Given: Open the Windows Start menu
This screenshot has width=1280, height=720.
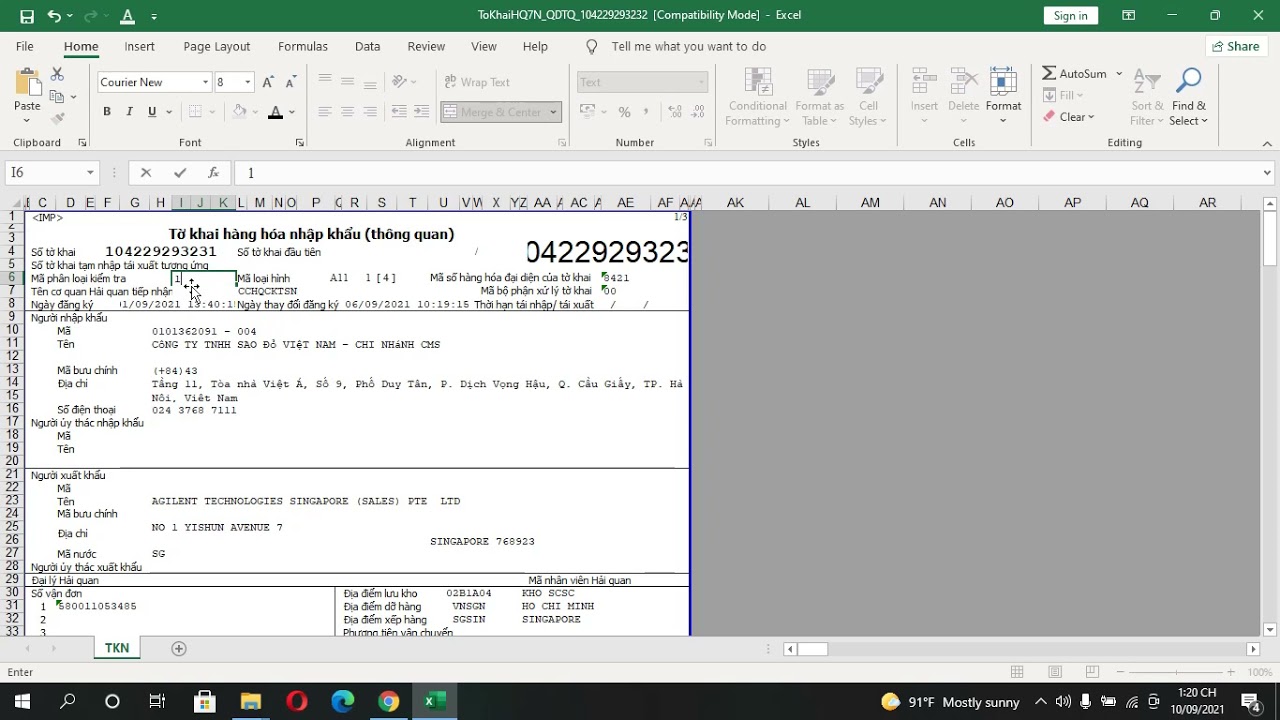Looking at the screenshot, I should (x=22, y=701).
